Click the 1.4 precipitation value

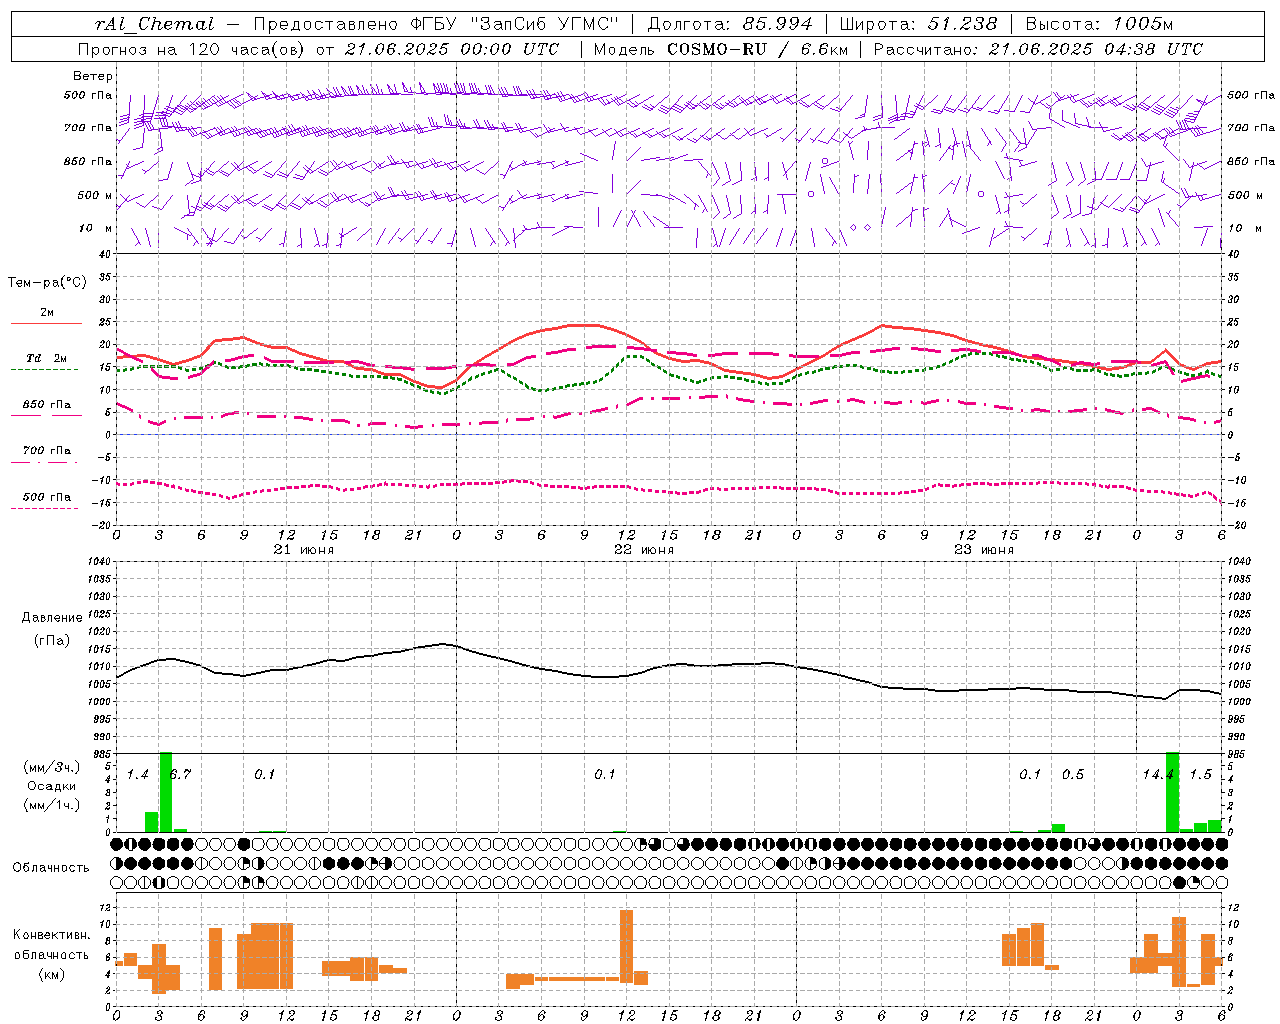(x=138, y=775)
